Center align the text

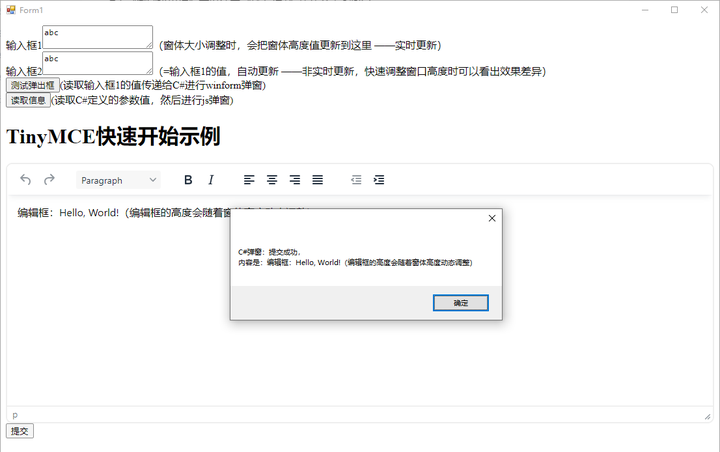pos(272,180)
